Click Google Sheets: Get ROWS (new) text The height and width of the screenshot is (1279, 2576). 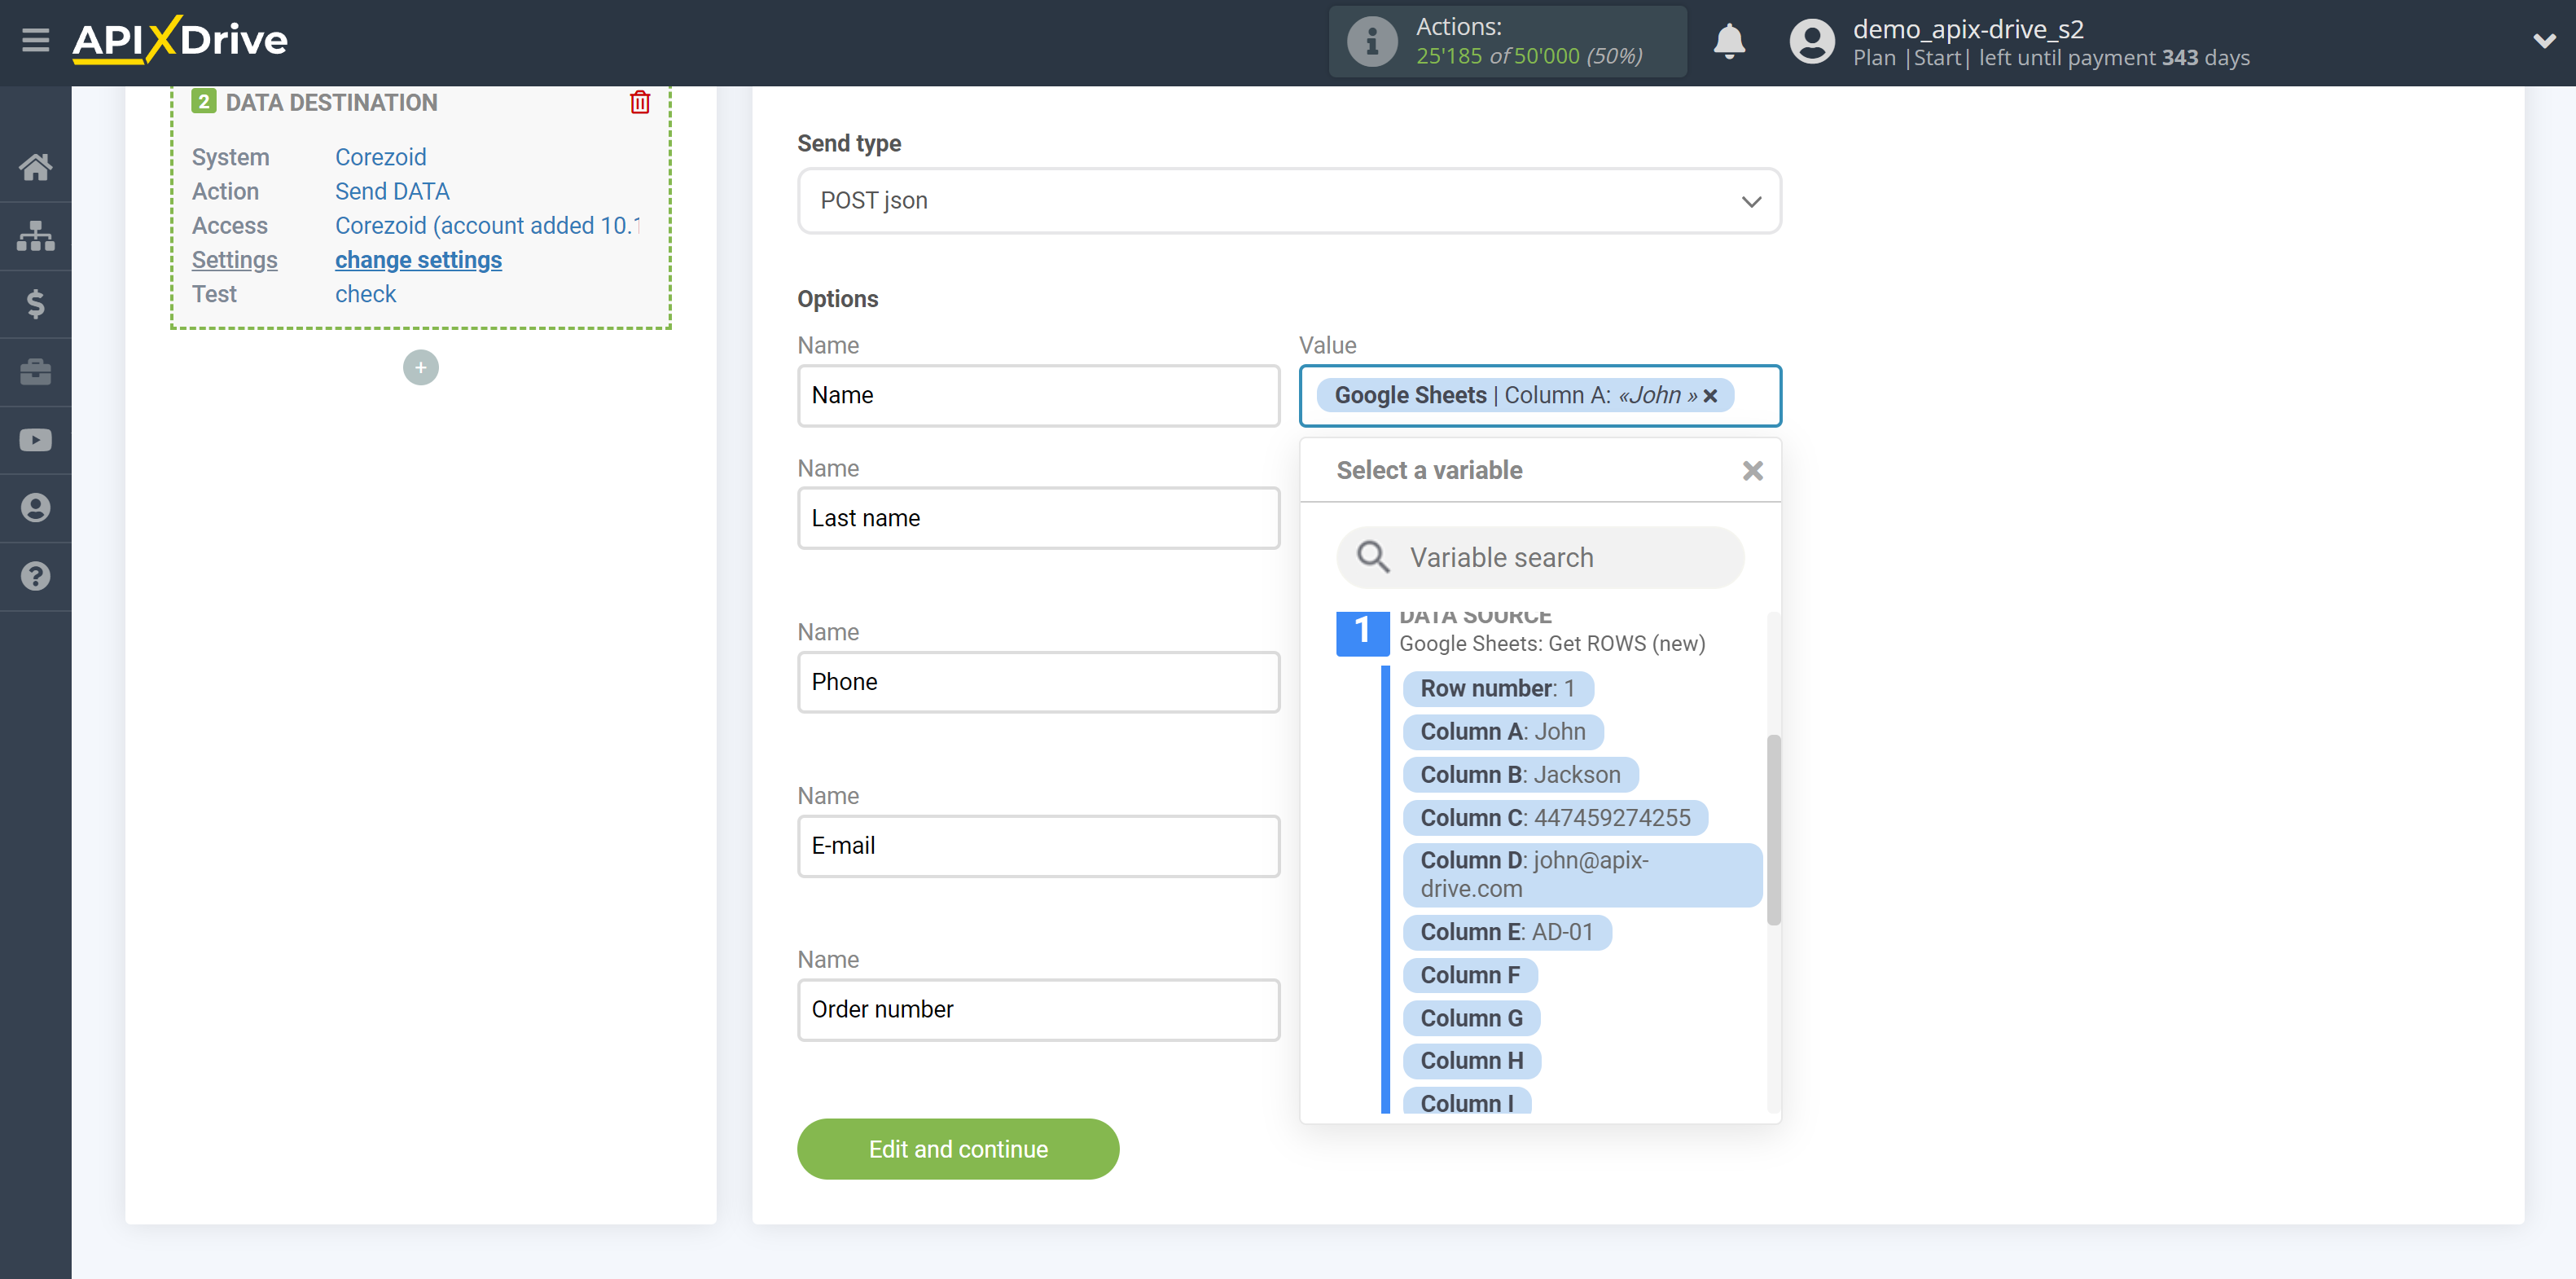pyautogui.click(x=1551, y=644)
